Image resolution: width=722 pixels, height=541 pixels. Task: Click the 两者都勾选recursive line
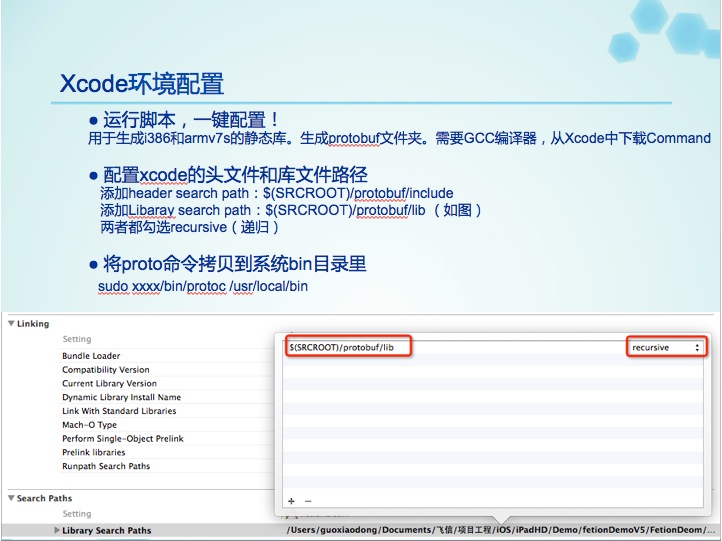click(190, 227)
